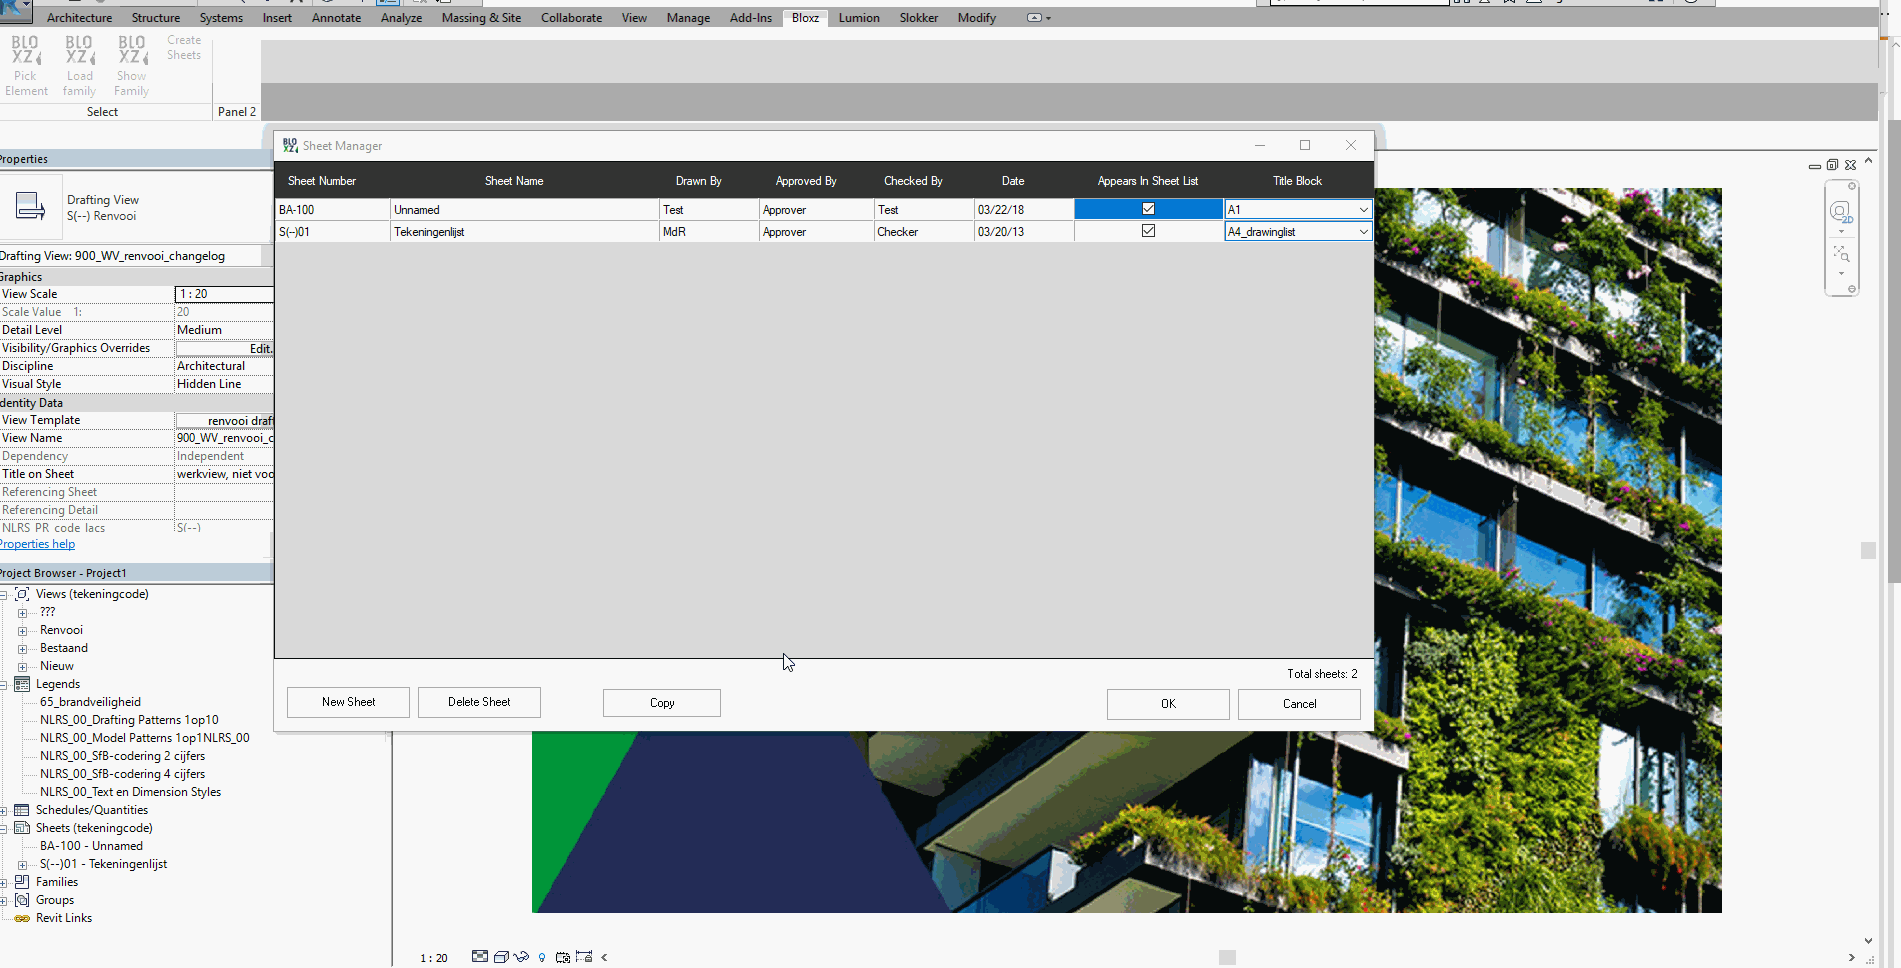Viewport: 1901px width, 968px height.
Task: Click the Sheet Name cell Tekeningenlijst
Action: pyautogui.click(x=524, y=232)
